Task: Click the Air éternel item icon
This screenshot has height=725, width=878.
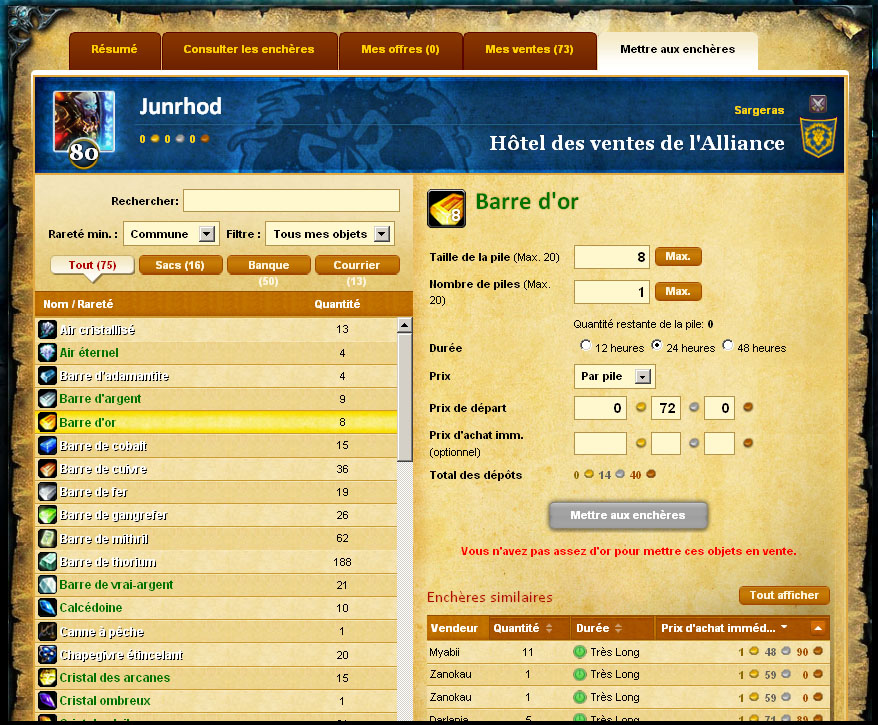Action: (47, 353)
